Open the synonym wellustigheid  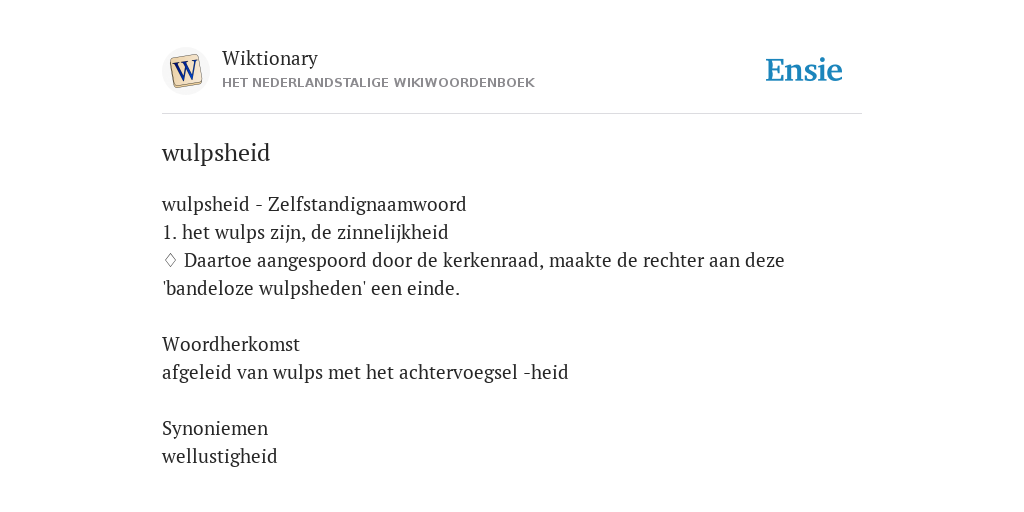pos(219,456)
